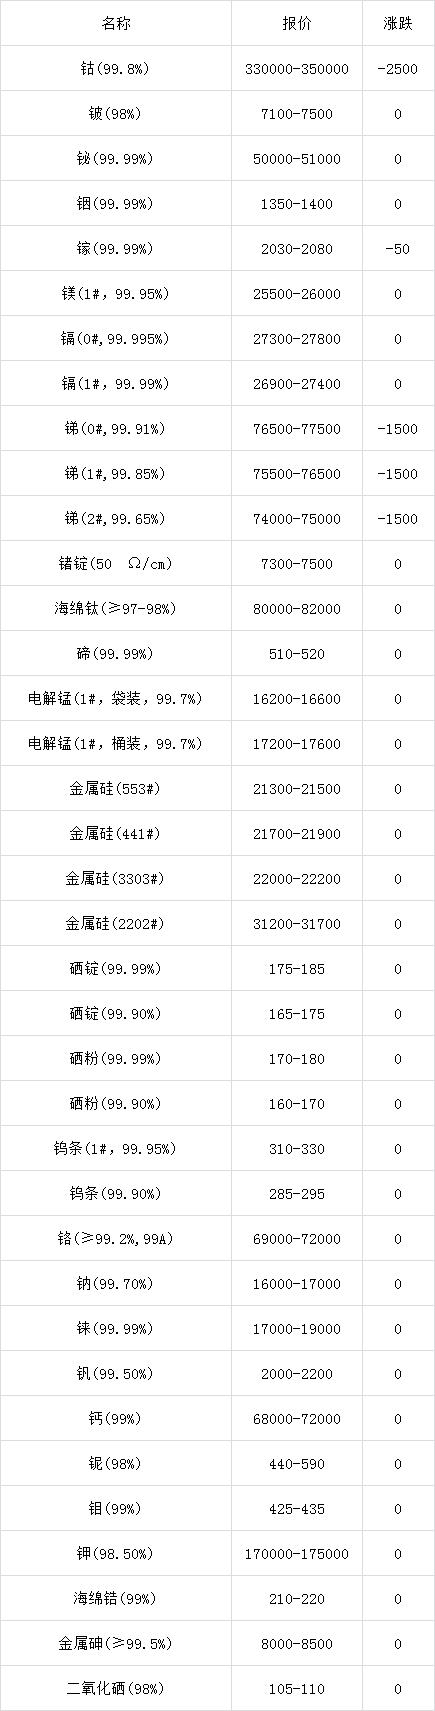Click price 21300-21500 for 金属硅(553#)
The width and height of the screenshot is (435, 1711).
(x=297, y=789)
